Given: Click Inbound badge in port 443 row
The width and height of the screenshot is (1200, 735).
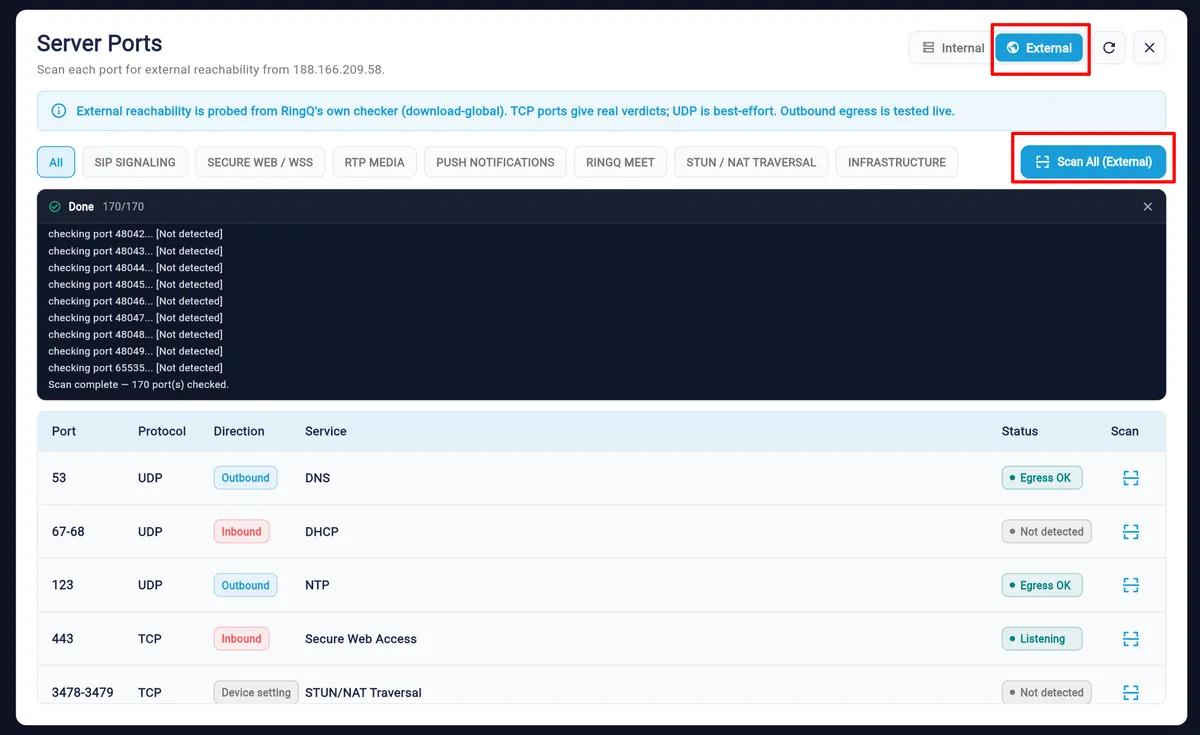Looking at the screenshot, I should tap(241, 639).
